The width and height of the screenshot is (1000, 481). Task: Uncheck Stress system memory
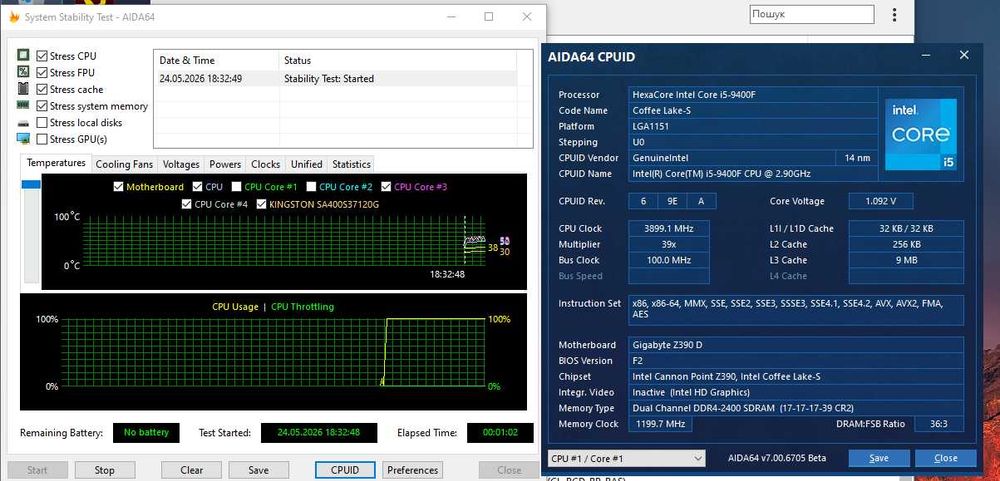click(42, 106)
